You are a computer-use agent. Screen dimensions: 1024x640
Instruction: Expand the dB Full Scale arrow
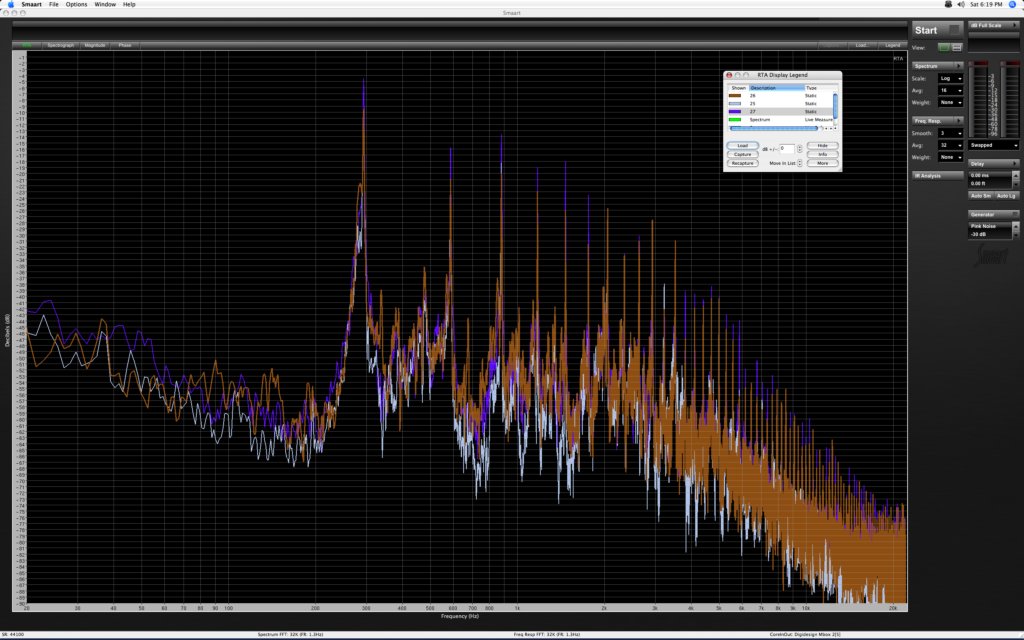click(x=1014, y=25)
